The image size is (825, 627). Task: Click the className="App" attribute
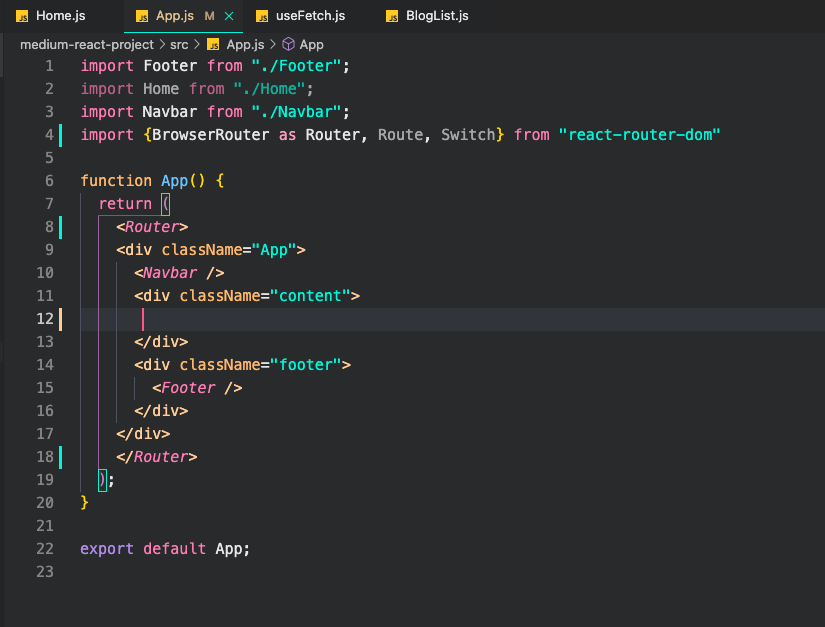coord(229,250)
